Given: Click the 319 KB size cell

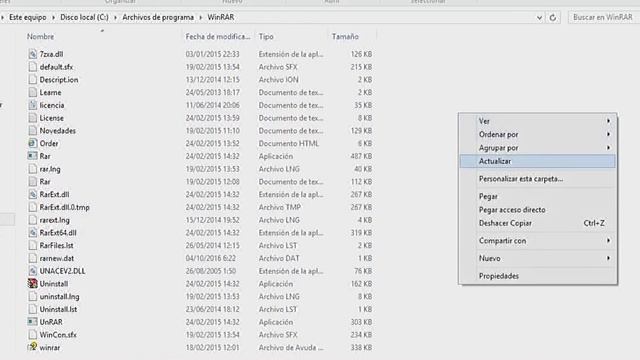Looking at the screenshot, I should [x=361, y=233].
